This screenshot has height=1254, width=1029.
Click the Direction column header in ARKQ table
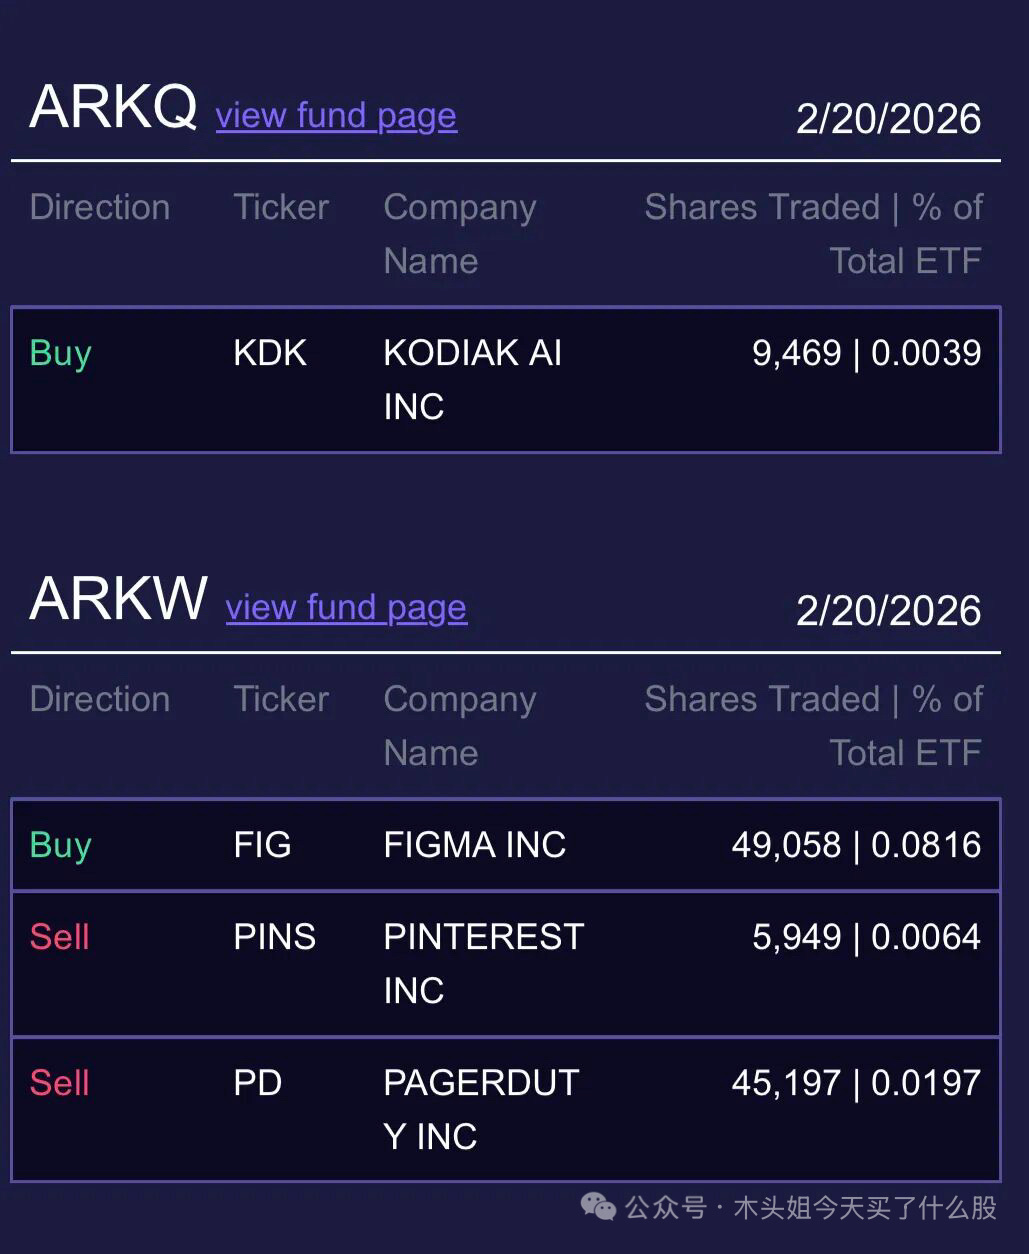(100, 207)
